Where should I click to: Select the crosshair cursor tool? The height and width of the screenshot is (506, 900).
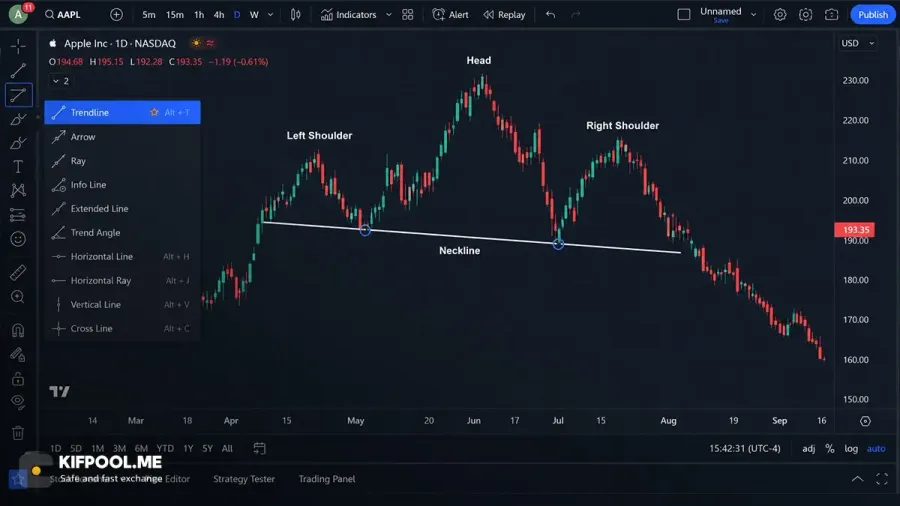[18, 46]
